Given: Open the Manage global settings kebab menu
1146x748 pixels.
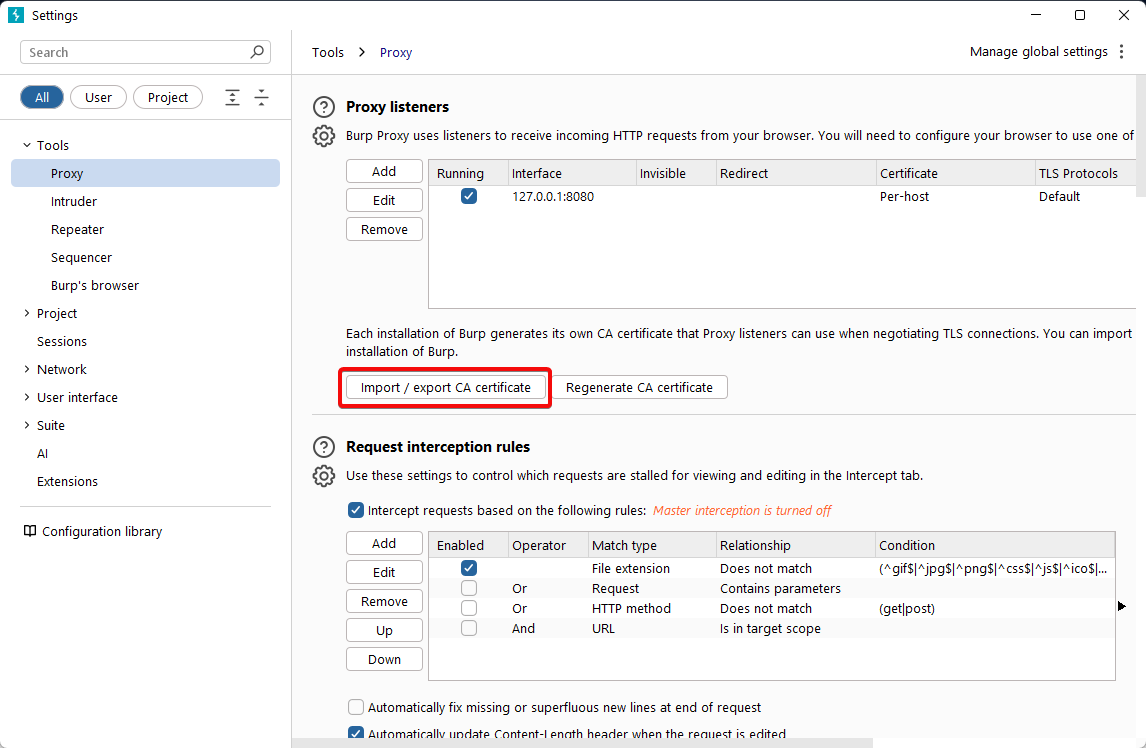Looking at the screenshot, I should [x=1122, y=52].
